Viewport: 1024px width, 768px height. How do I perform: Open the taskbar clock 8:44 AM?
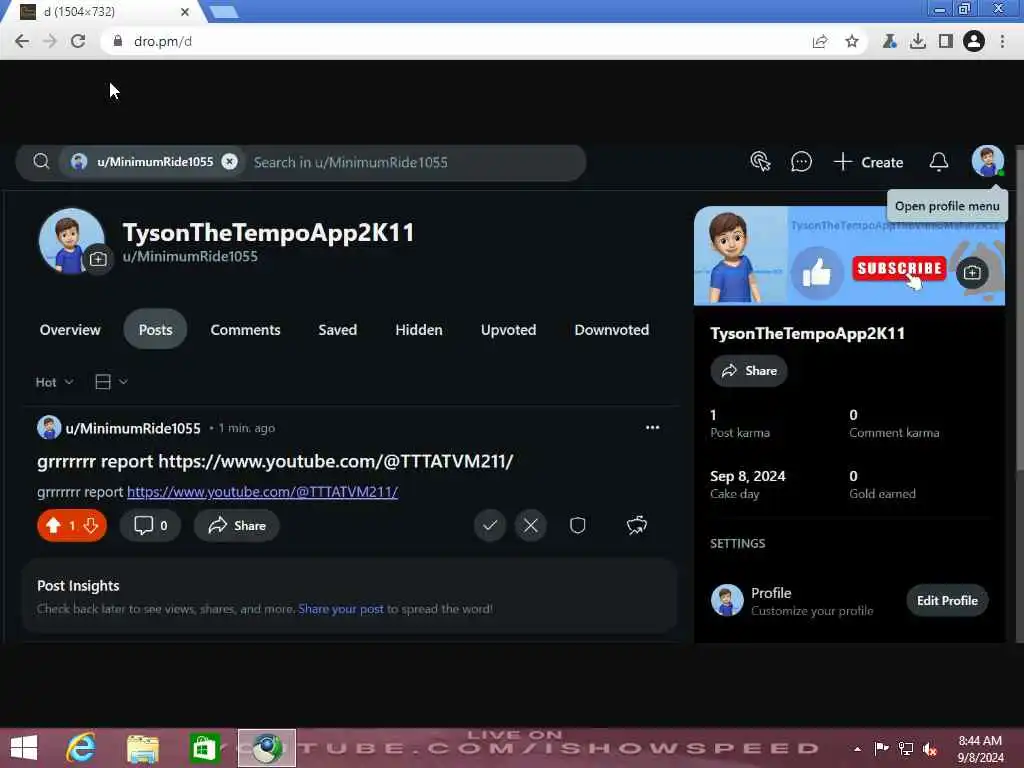coord(980,748)
